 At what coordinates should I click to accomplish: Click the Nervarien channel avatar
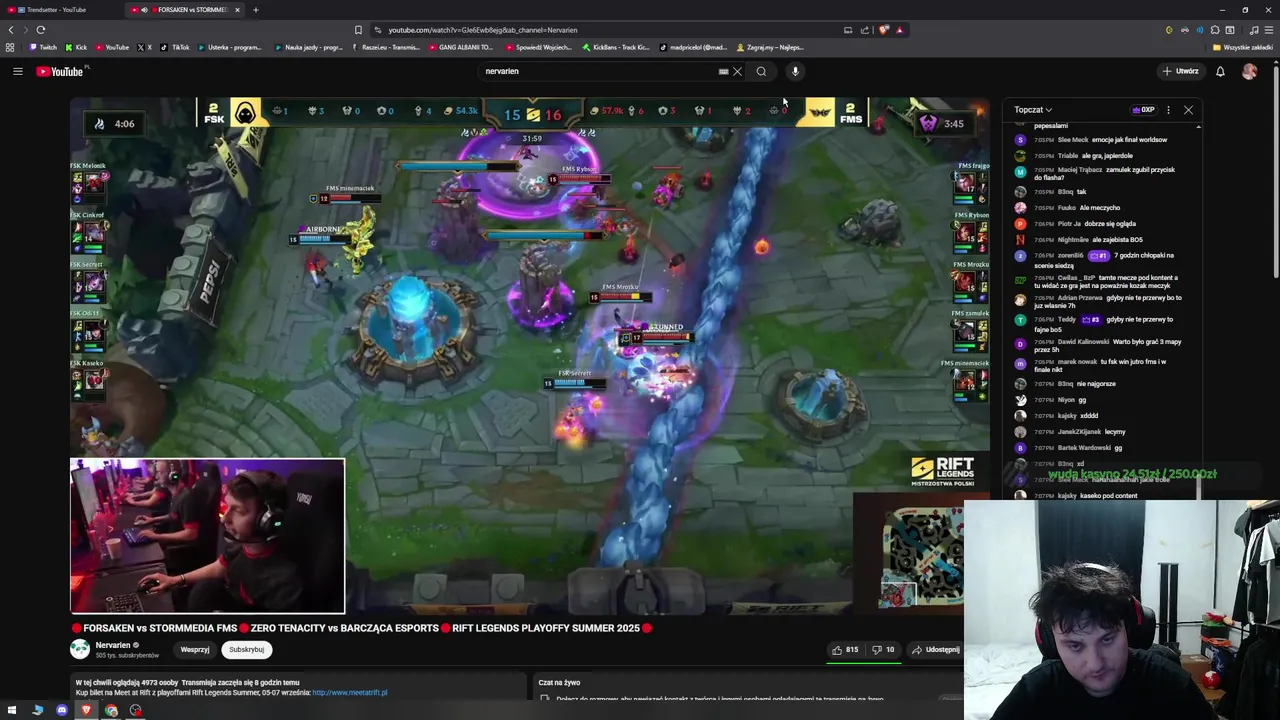[80, 649]
